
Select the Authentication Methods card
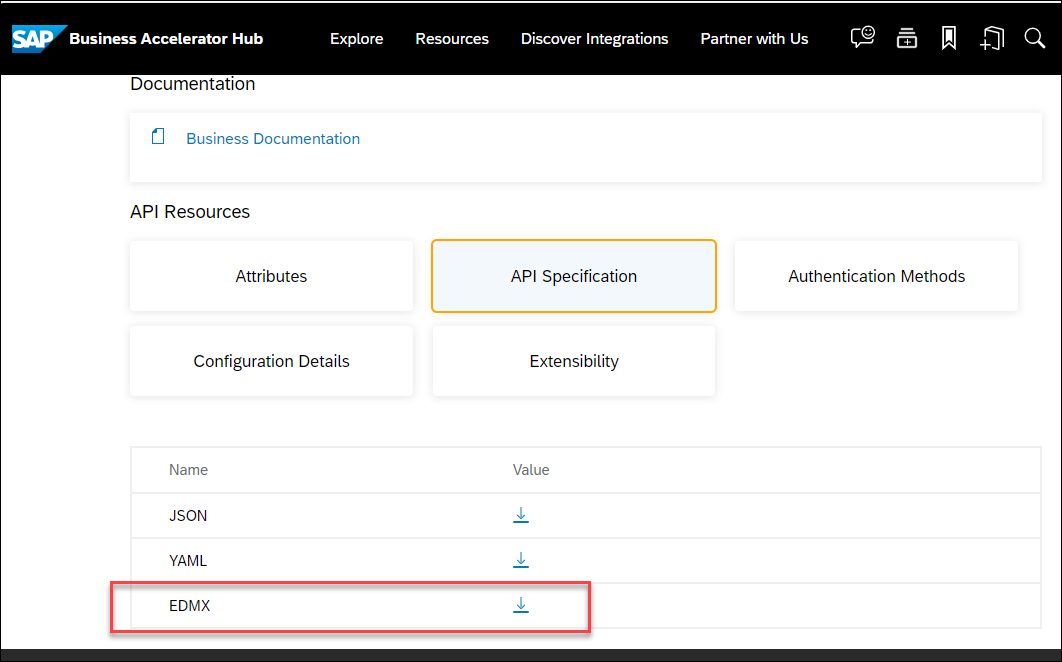pyautogui.click(x=876, y=276)
